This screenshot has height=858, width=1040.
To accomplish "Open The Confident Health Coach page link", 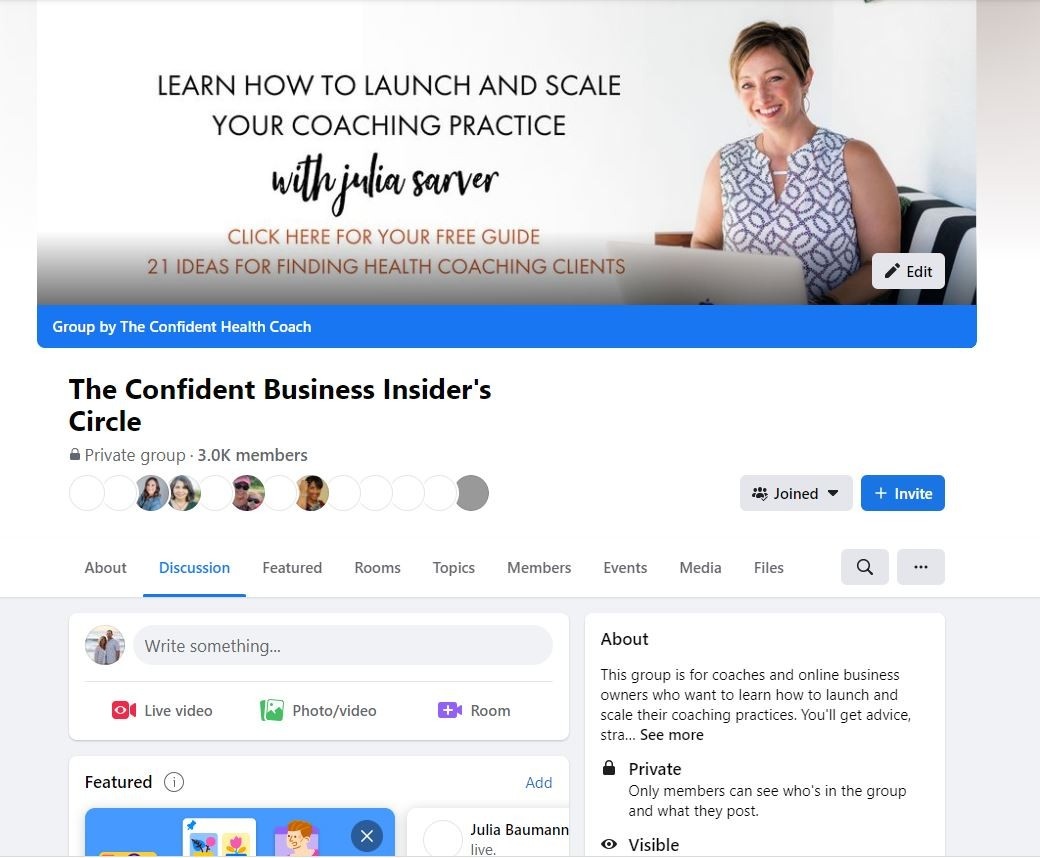I will (216, 327).
